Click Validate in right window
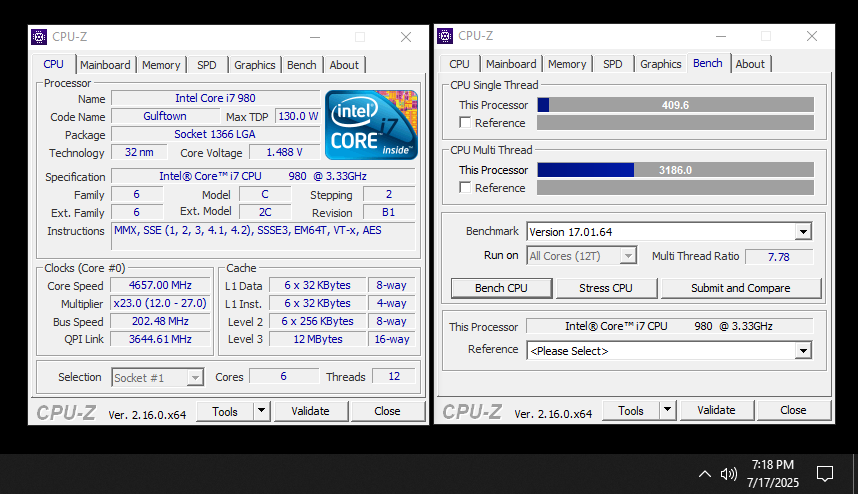Screen dimensions: 858x494 716,410
